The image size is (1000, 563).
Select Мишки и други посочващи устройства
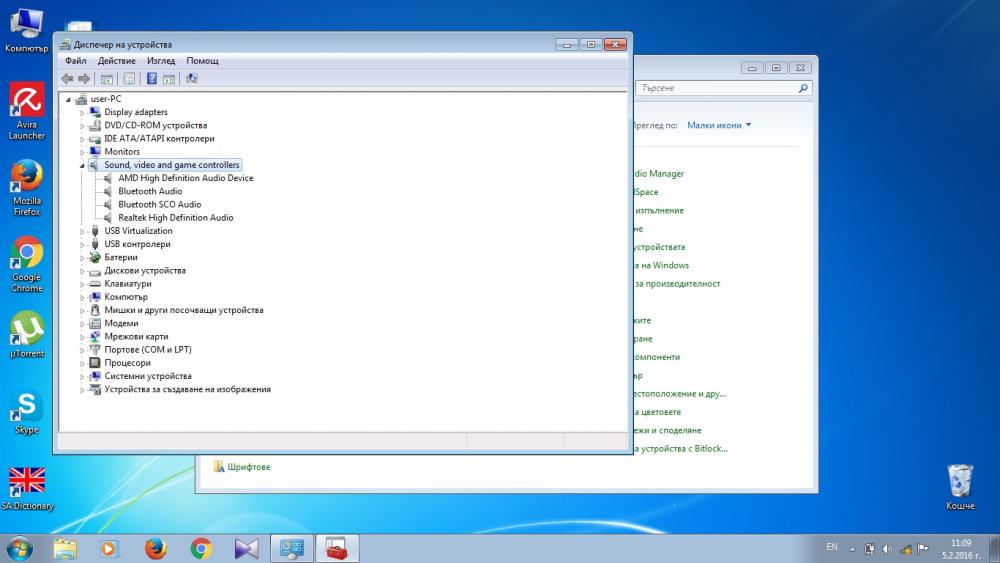(x=184, y=310)
